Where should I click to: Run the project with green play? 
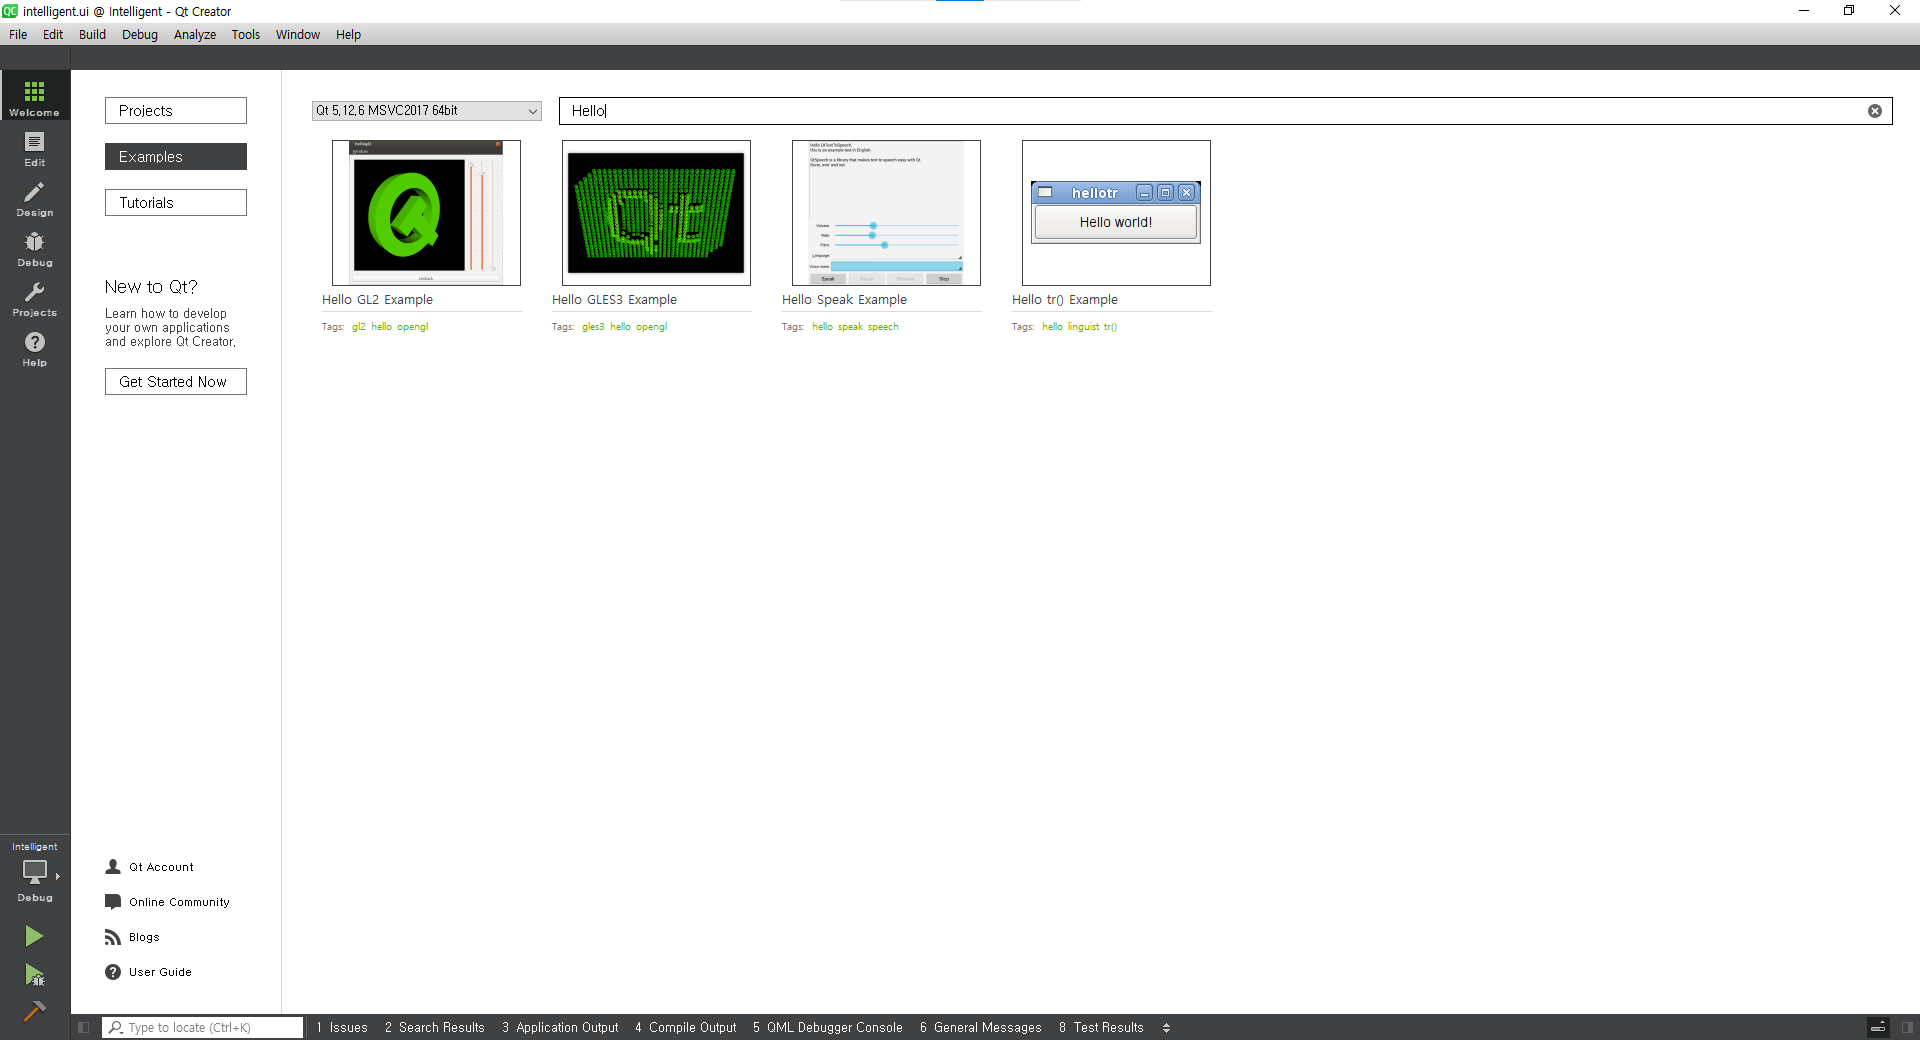34,936
